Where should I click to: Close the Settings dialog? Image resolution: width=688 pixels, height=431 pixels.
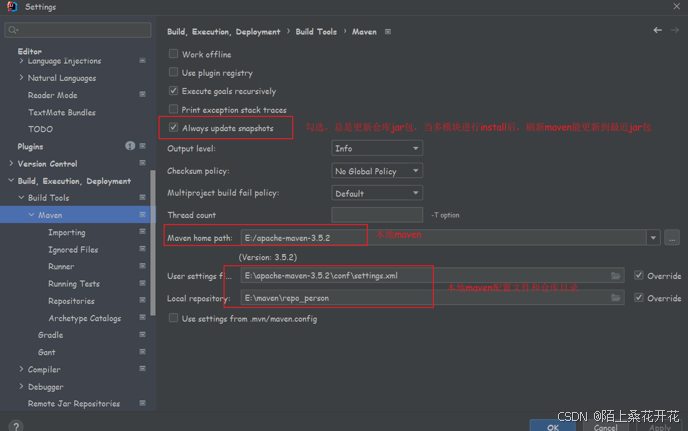[676, 6]
